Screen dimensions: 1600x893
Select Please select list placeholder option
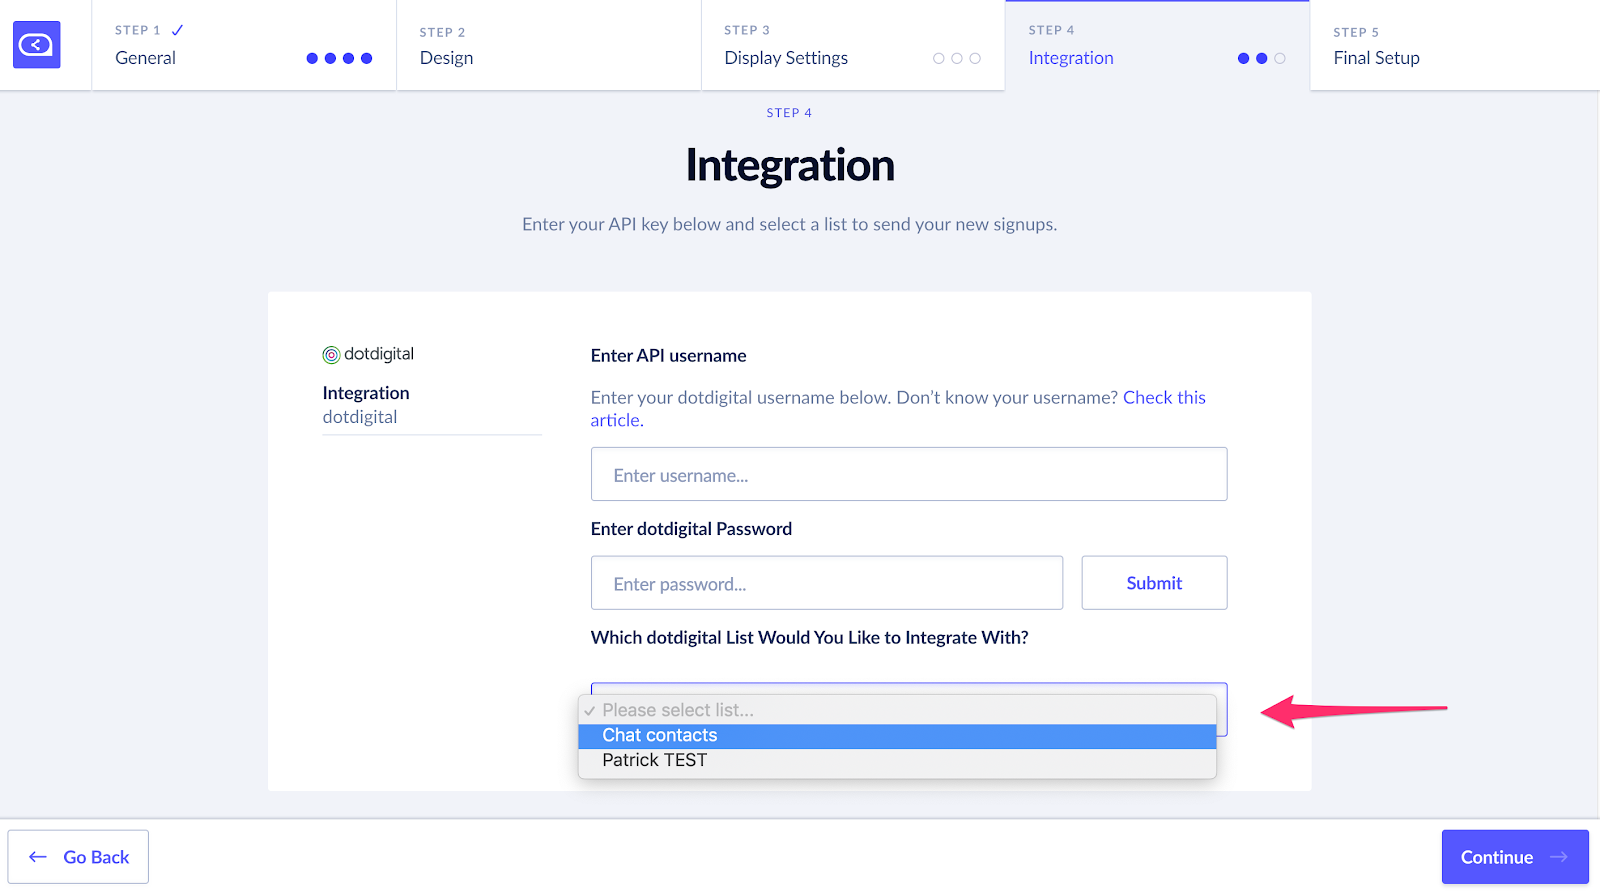897,710
